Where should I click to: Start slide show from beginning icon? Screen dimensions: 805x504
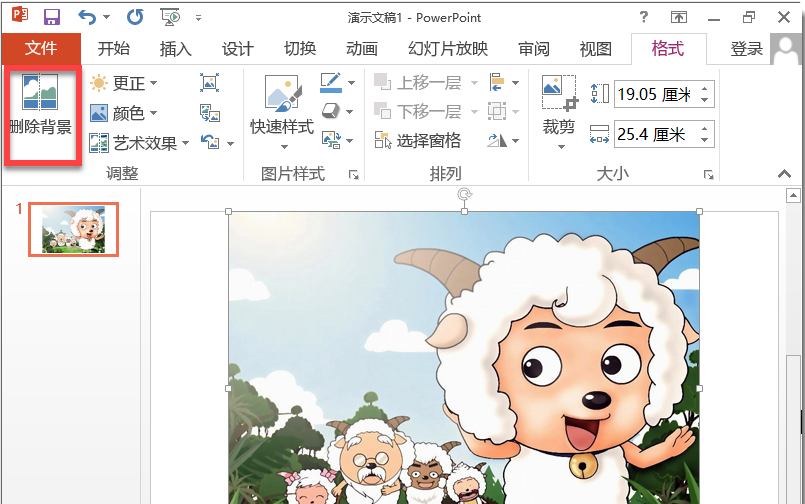pos(170,17)
